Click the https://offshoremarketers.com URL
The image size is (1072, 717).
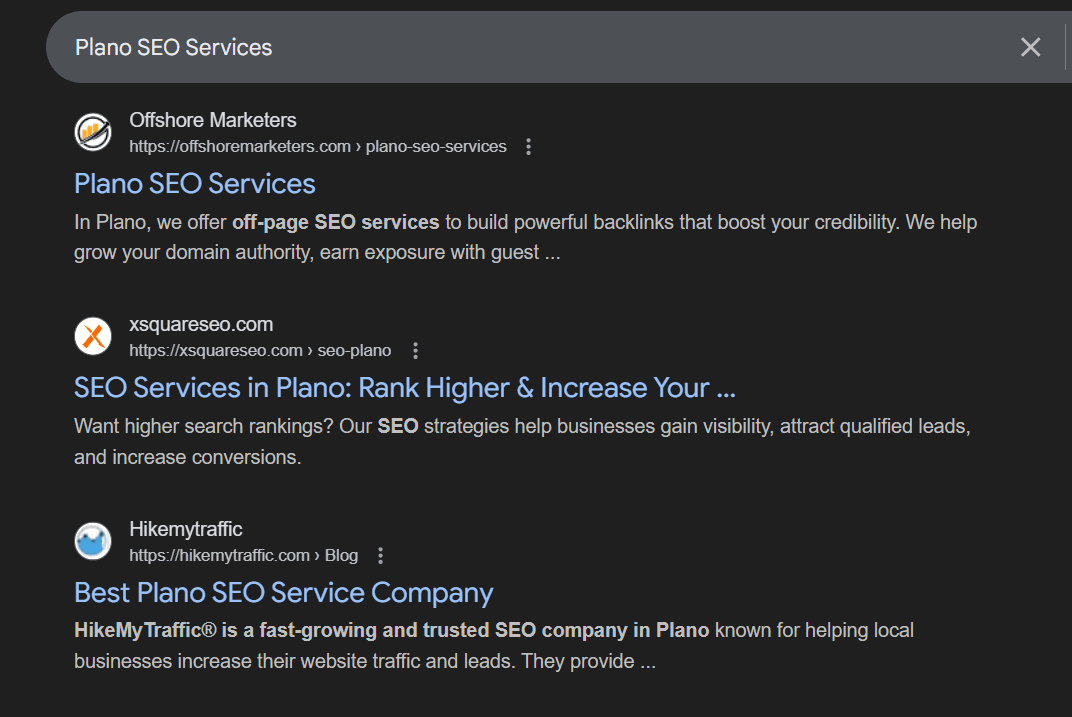click(x=239, y=146)
